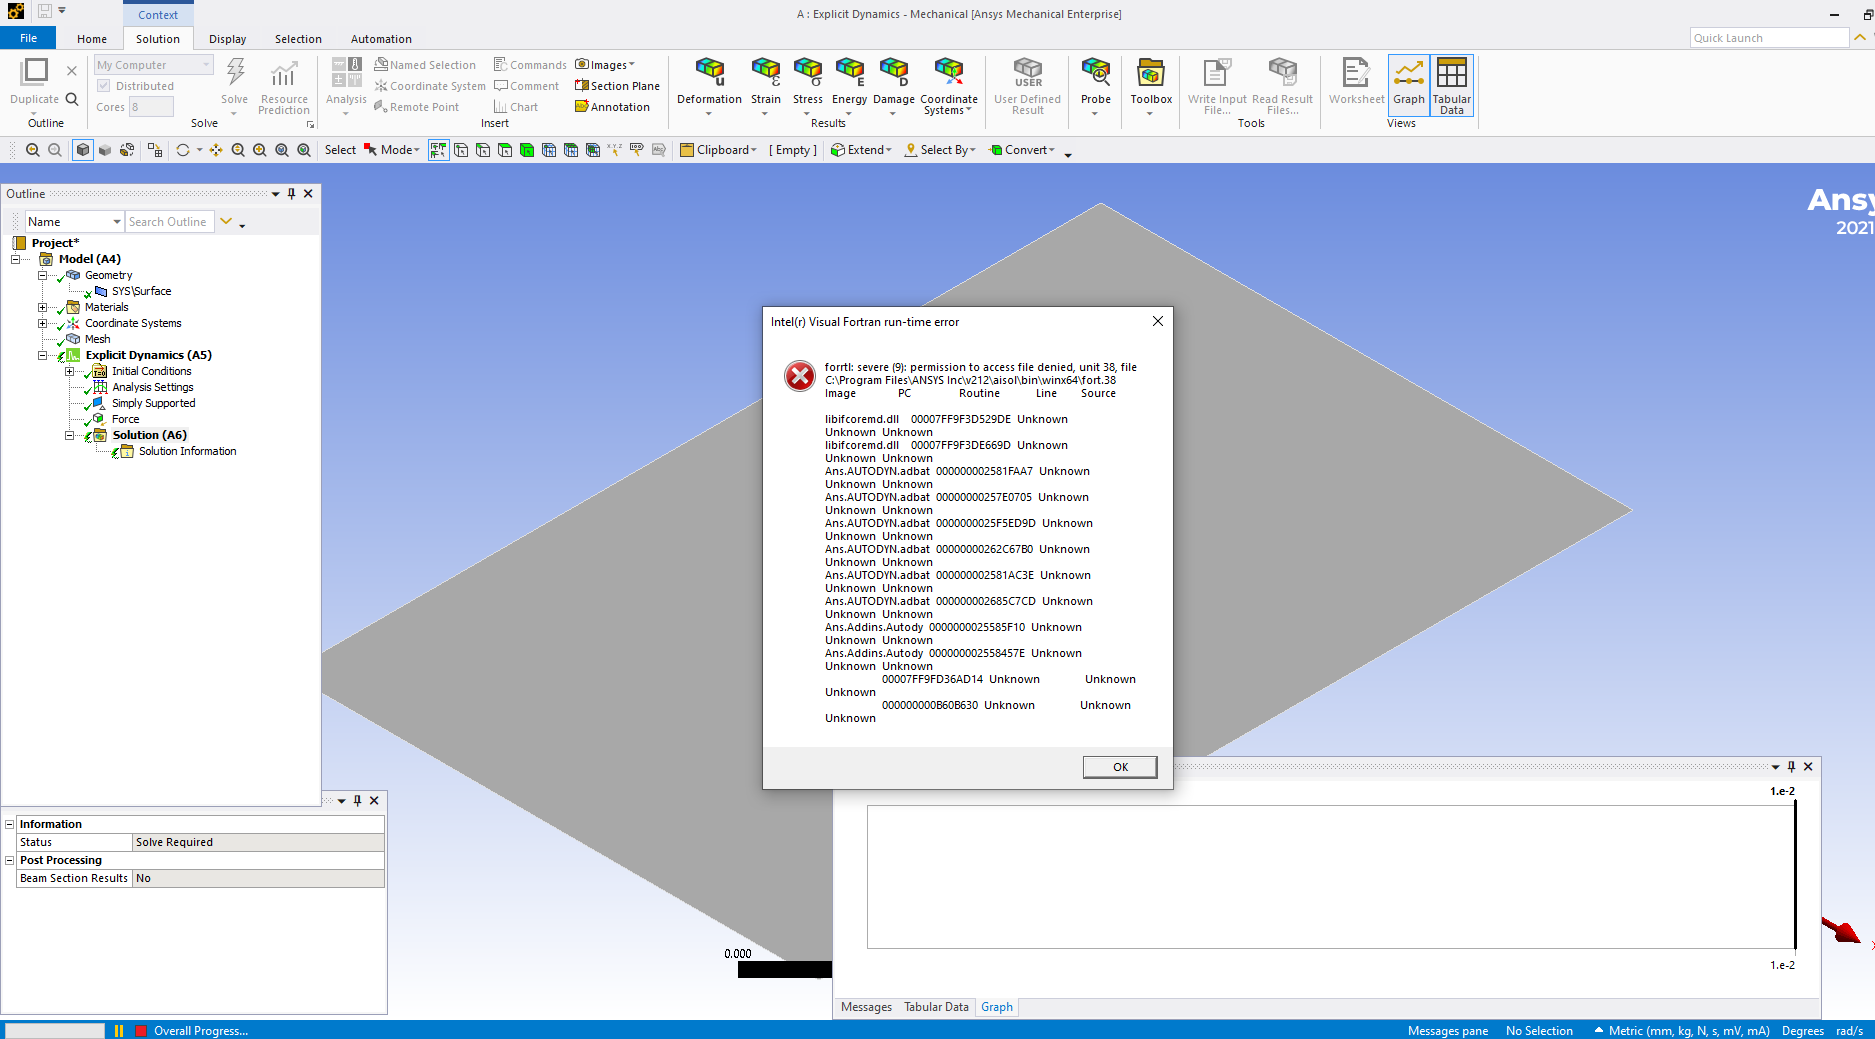Open the Probe menu
1875x1039 pixels.
[x=1096, y=85]
